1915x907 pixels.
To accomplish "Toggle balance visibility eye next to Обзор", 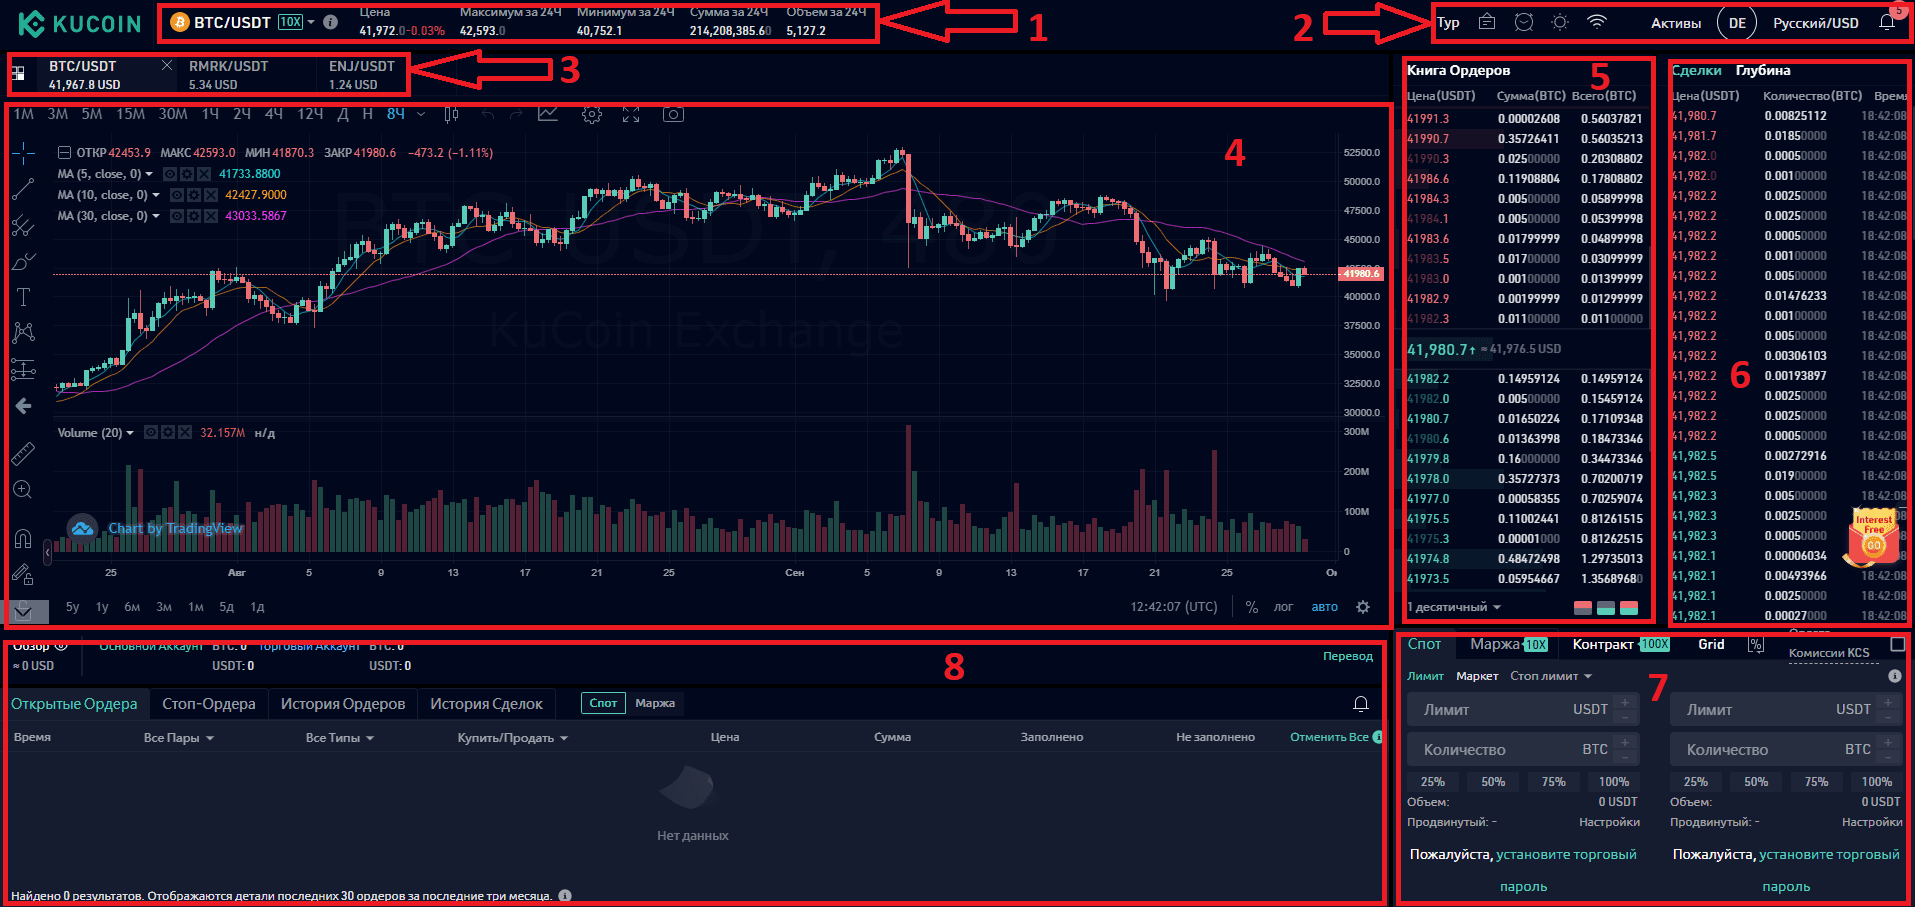I will [x=61, y=646].
